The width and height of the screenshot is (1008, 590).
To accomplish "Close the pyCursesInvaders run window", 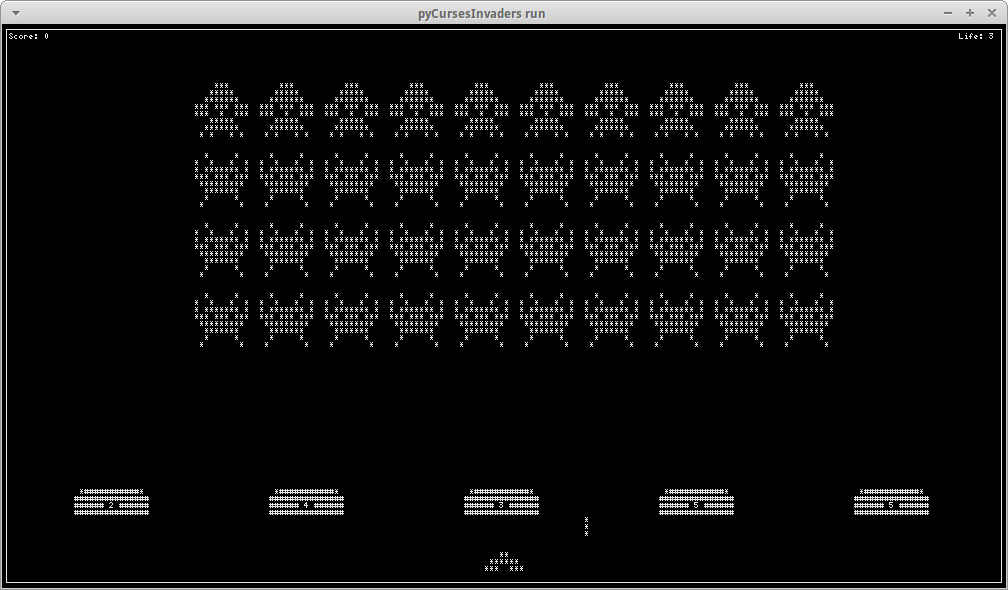I will tap(991, 13).
